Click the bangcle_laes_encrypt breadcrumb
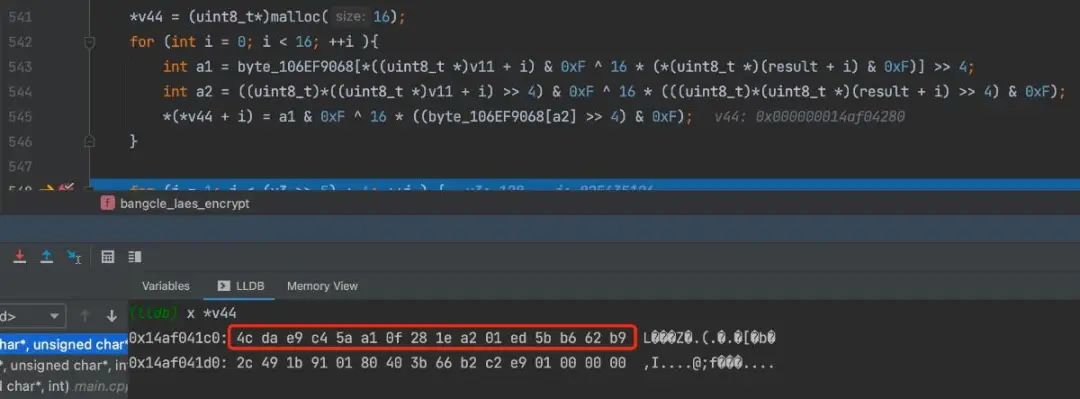This screenshot has height=399, width=1080. 185,203
